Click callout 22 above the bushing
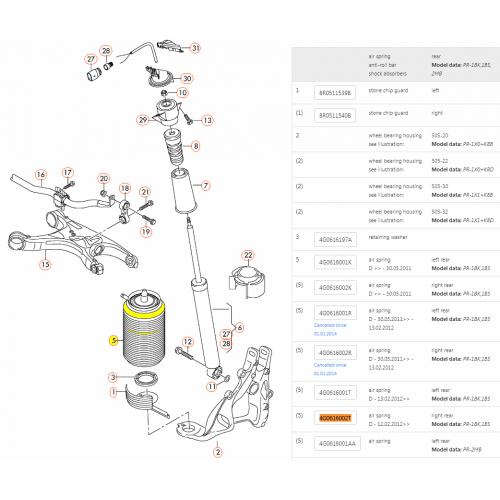The height and width of the screenshot is (500, 500). (x=248, y=255)
